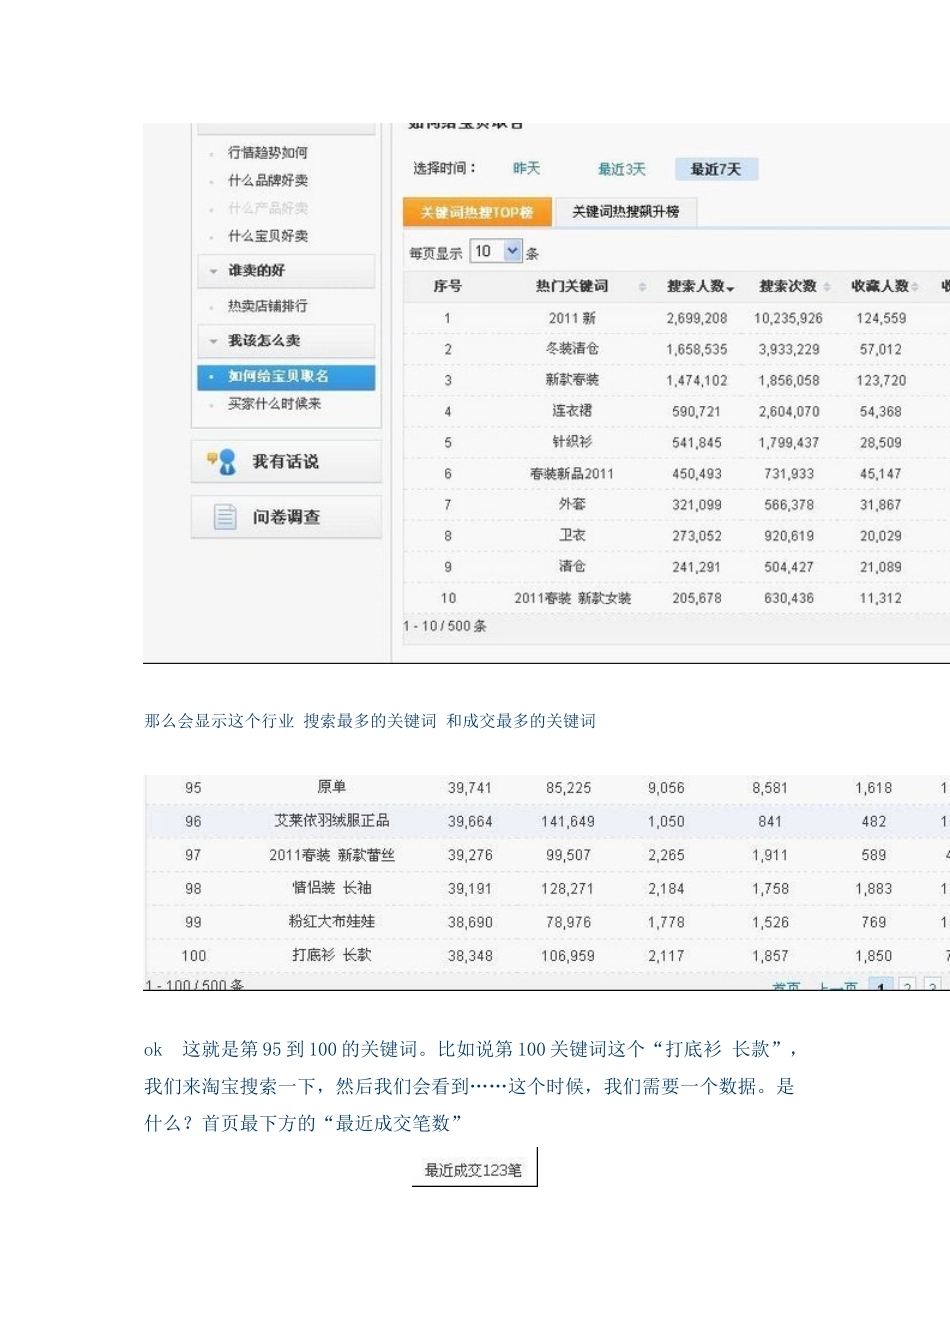
Task: Click value 38,348 in row 100
Action: pyautogui.click(x=470, y=956)
